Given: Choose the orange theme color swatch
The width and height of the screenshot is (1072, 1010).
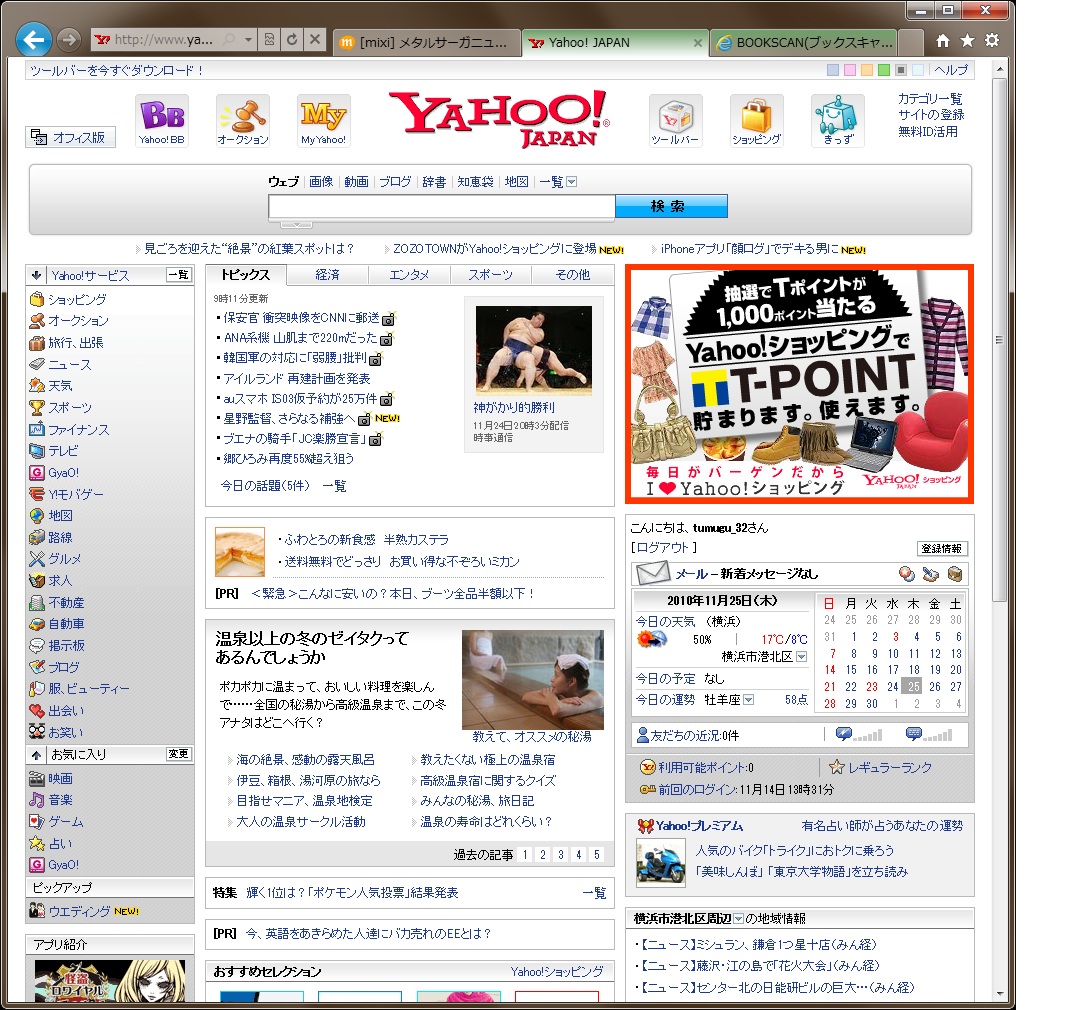Looking at the screenshot, I should point(867,70).
